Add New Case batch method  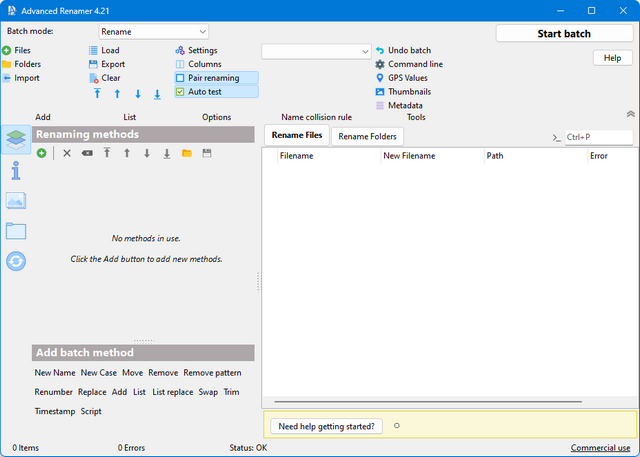coord(98,373)
